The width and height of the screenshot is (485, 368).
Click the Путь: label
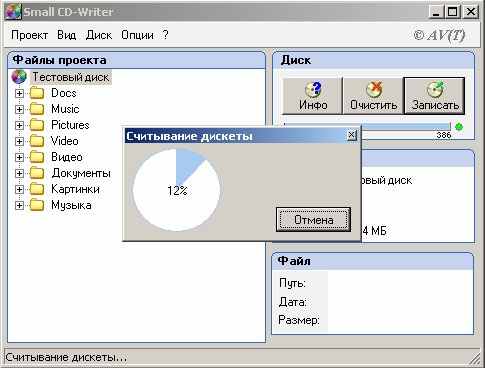click(x=292, y=283)
